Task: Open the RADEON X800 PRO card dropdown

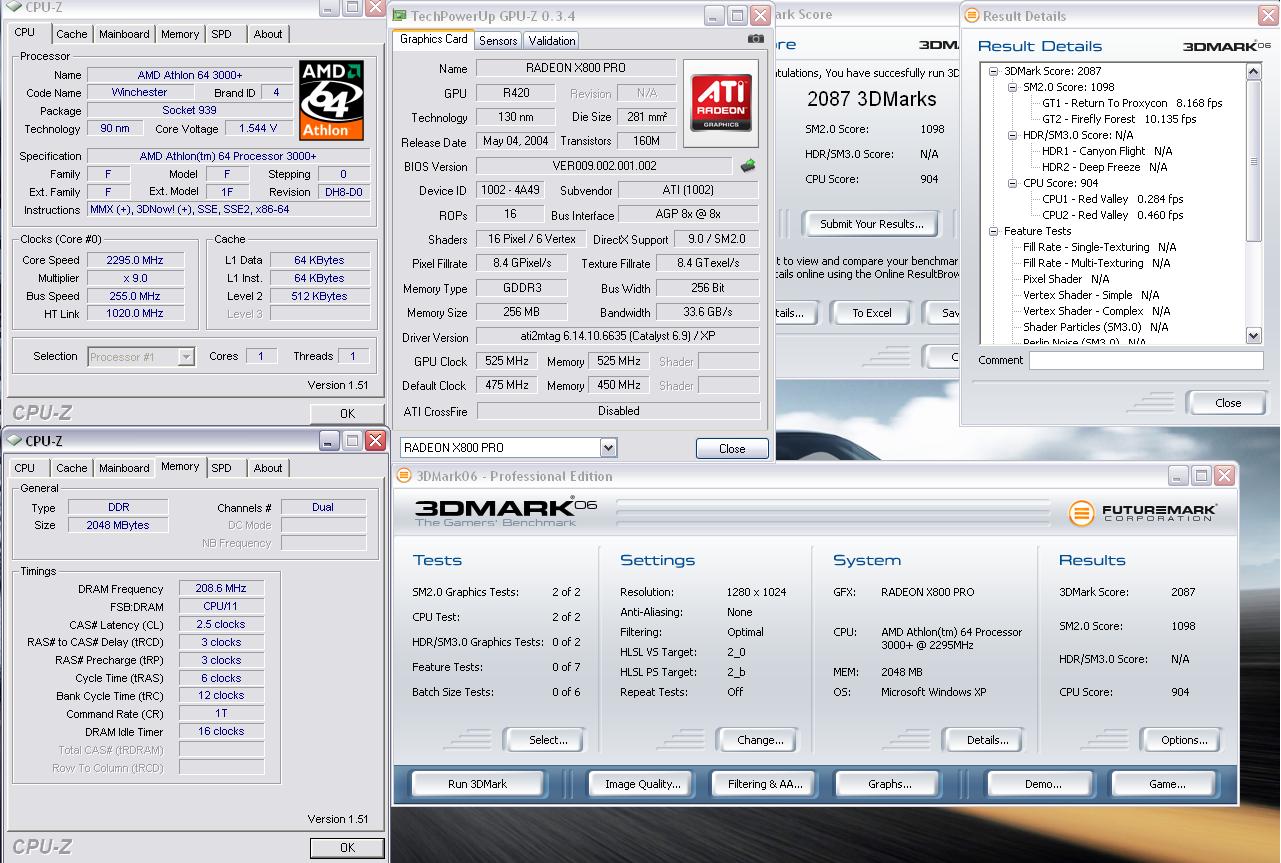Action: pyautogui.click(x=608, y=448)
